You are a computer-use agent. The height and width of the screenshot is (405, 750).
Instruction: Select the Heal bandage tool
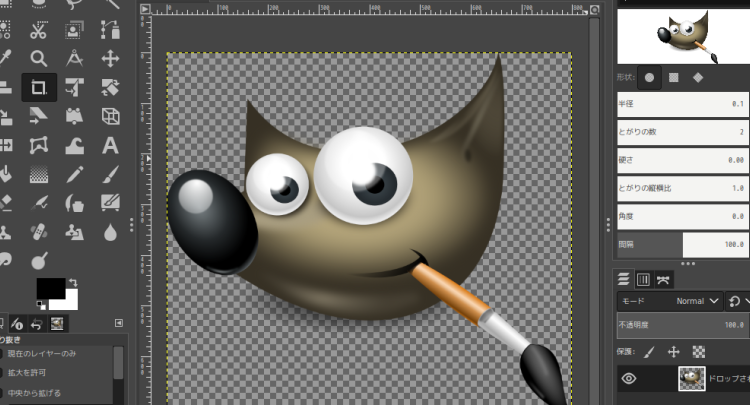[x=39, y=232]
